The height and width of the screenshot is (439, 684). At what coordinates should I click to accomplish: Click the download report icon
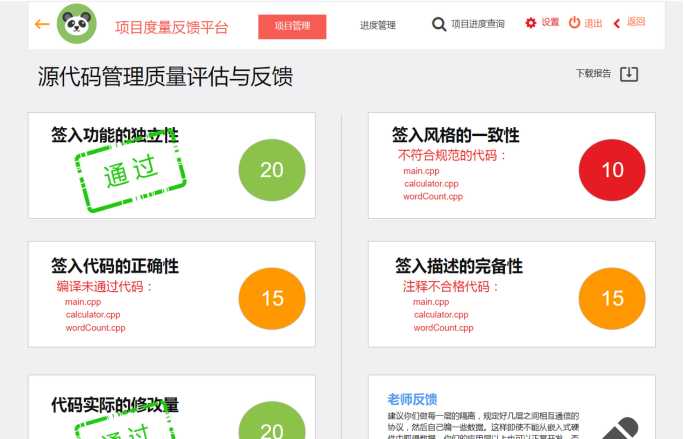tap(629, 74)
